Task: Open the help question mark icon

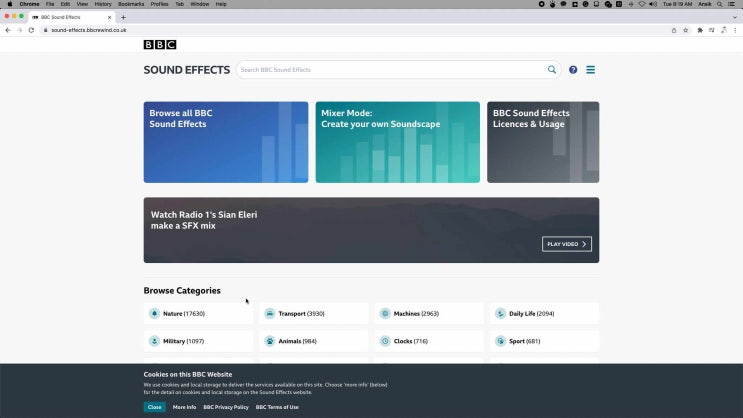Action: click(573, 70)
